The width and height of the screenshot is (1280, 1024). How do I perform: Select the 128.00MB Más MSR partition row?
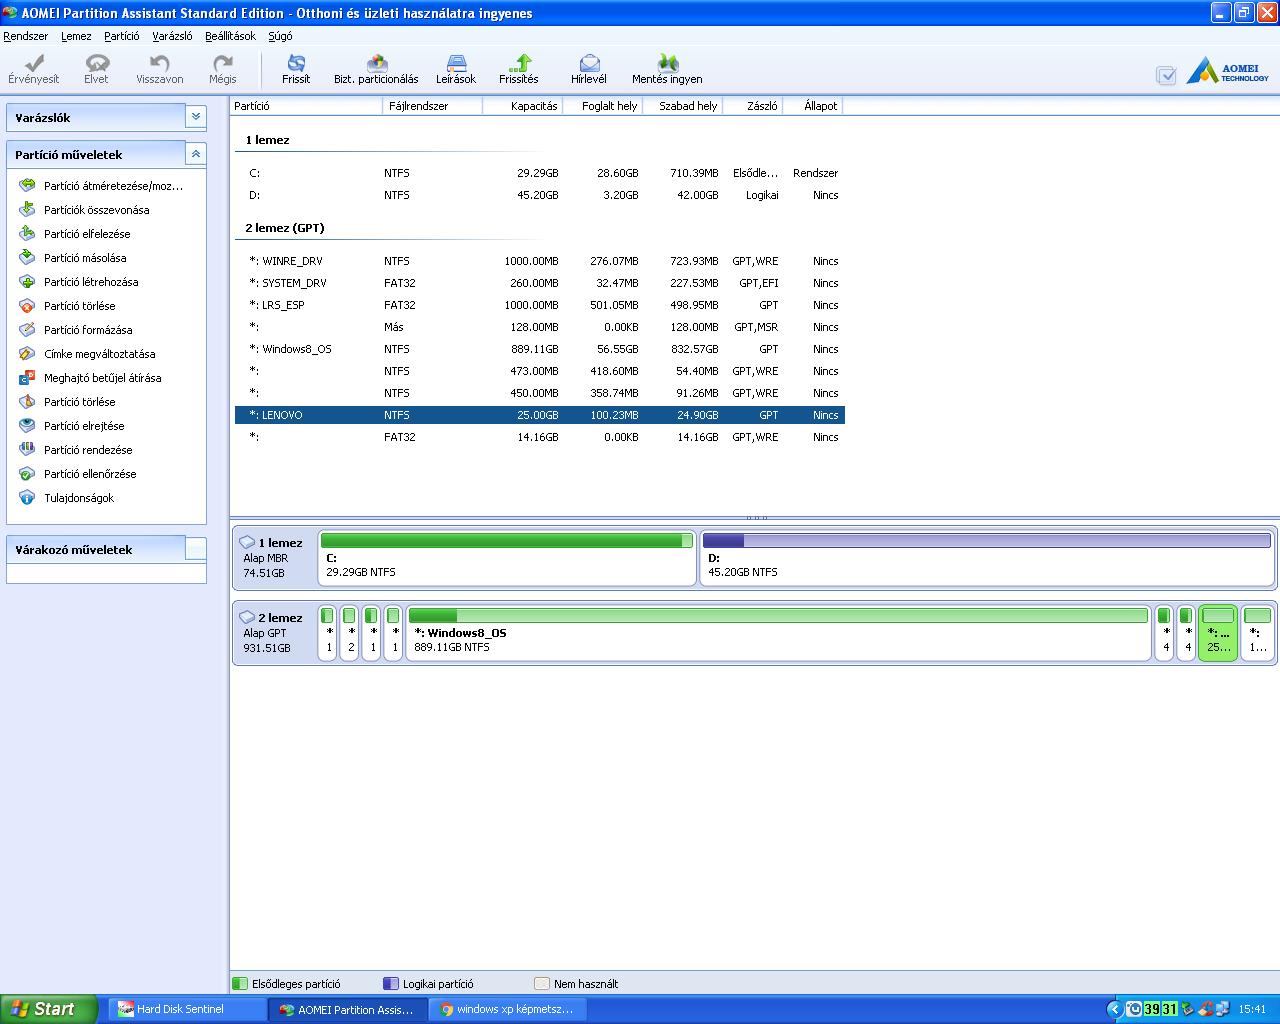point(540,327)
